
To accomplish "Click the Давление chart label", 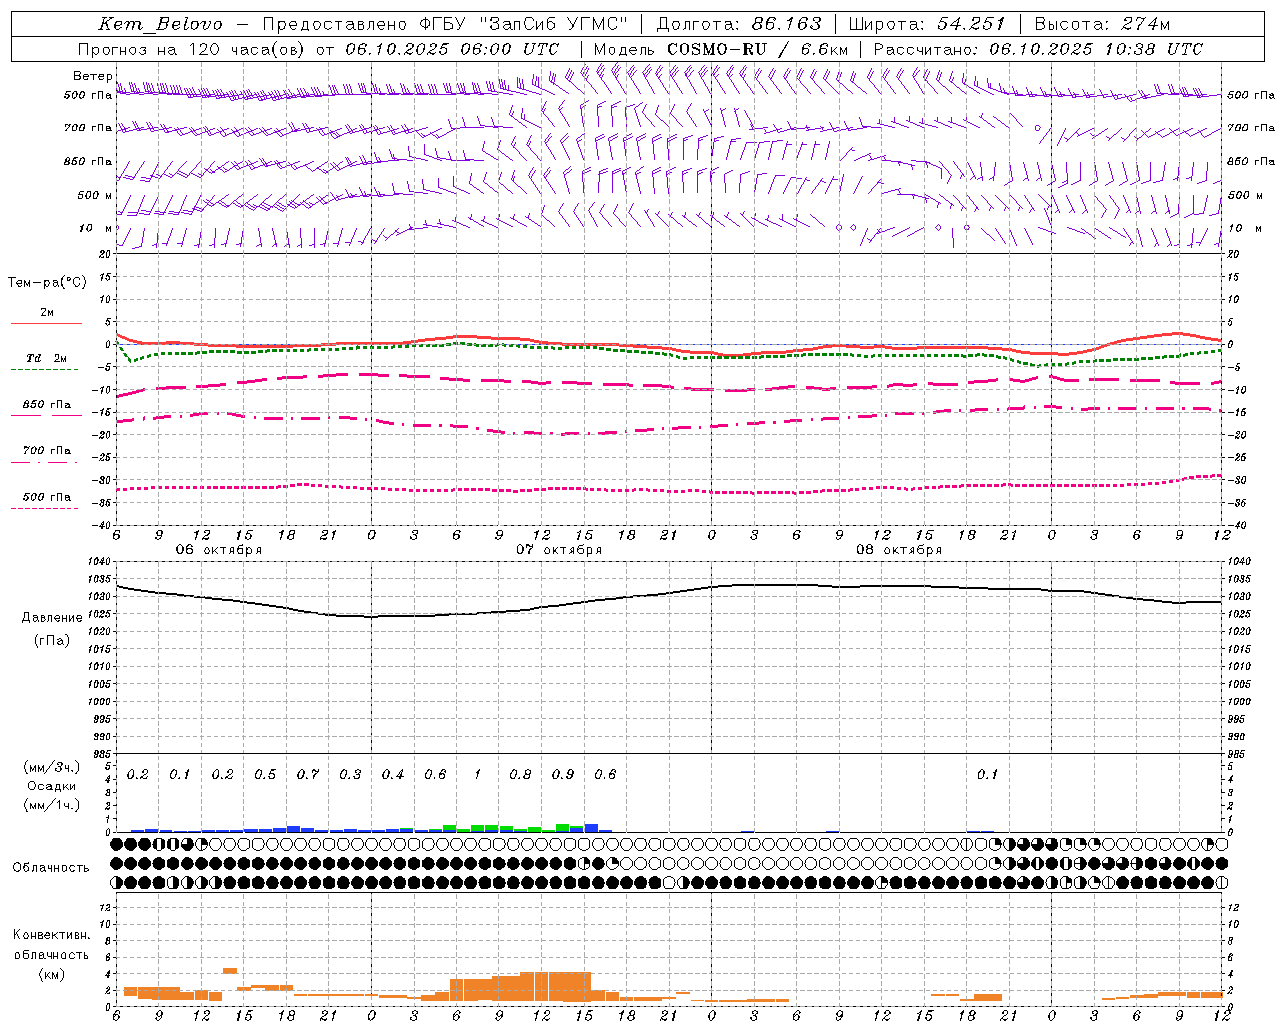I will [52, 618].
